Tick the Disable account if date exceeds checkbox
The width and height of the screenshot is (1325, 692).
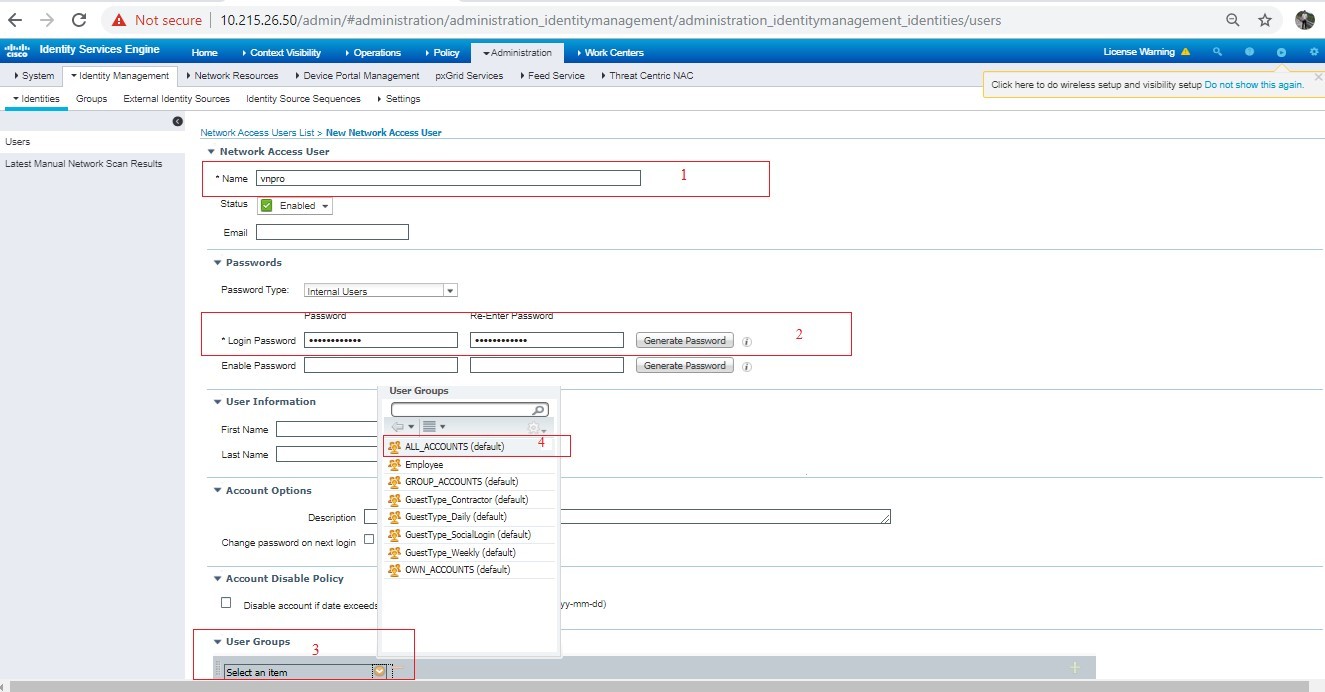[226, 603]
